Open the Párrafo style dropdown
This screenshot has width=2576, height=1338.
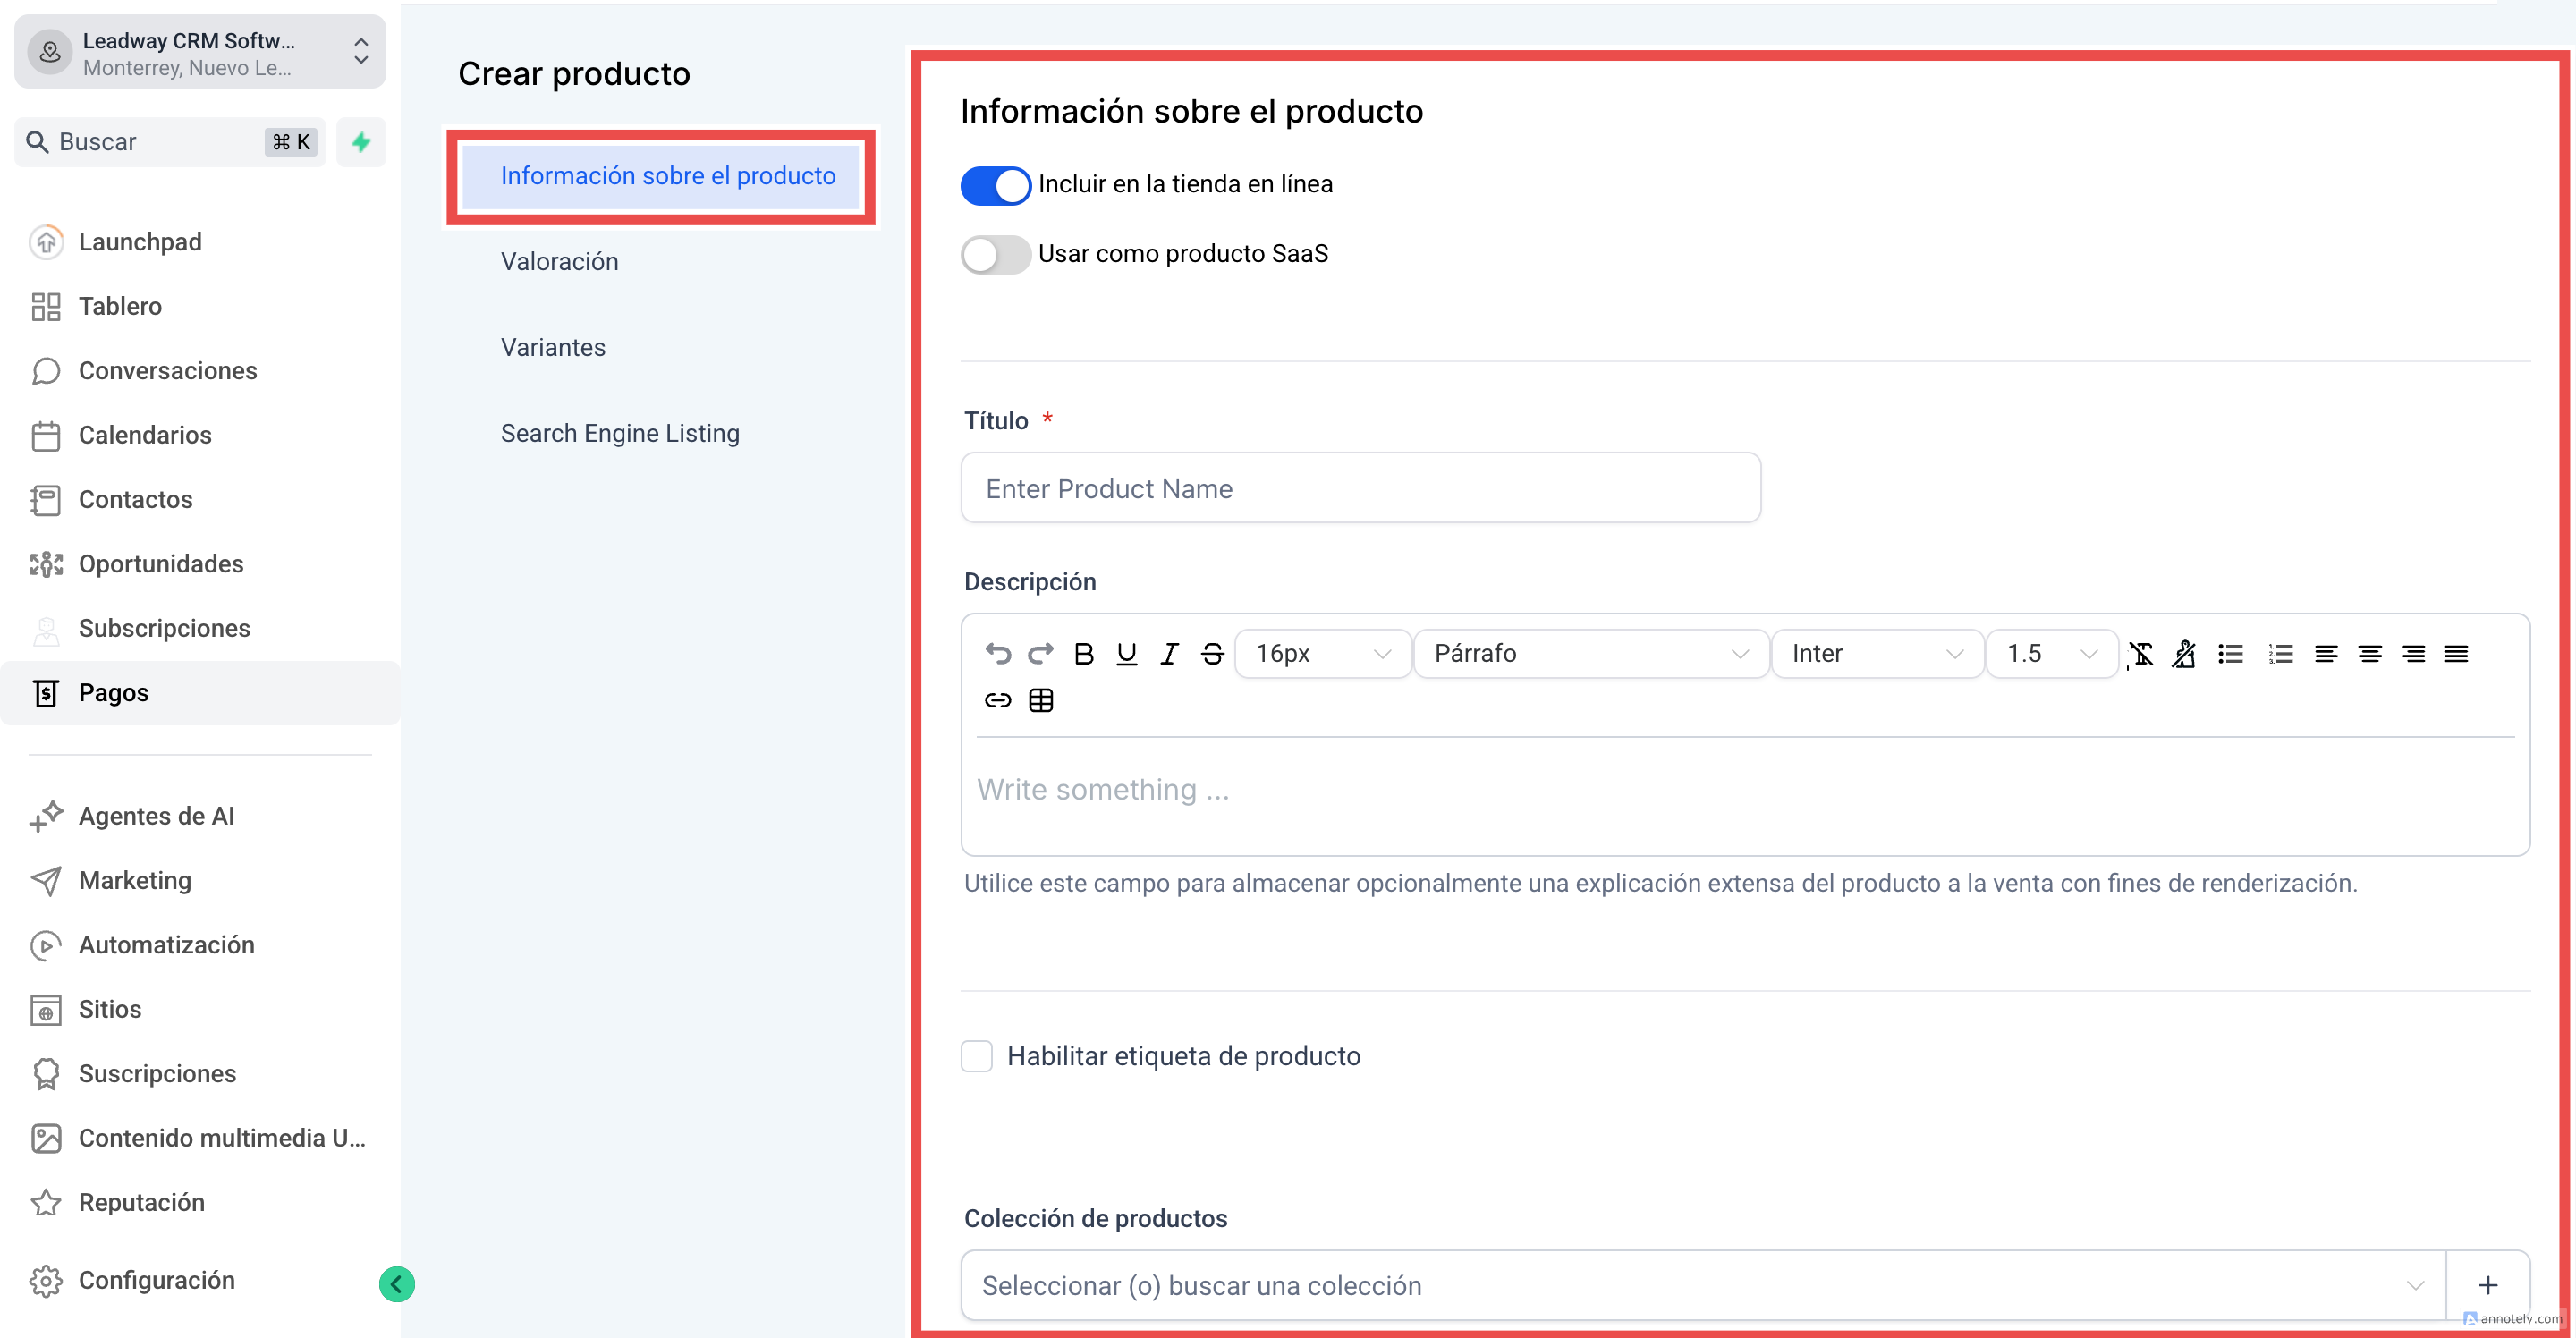click(x=1590, y=654)
